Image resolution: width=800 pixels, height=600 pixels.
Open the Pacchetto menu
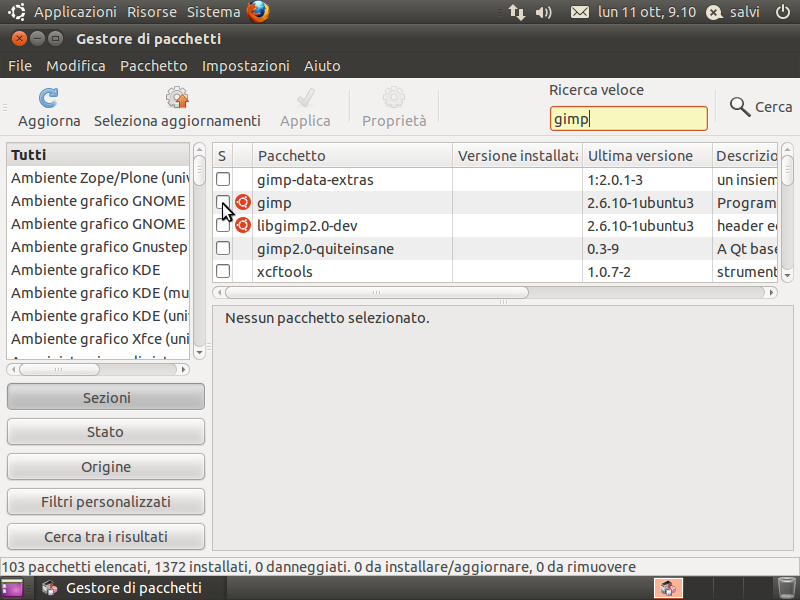point(154,66)
